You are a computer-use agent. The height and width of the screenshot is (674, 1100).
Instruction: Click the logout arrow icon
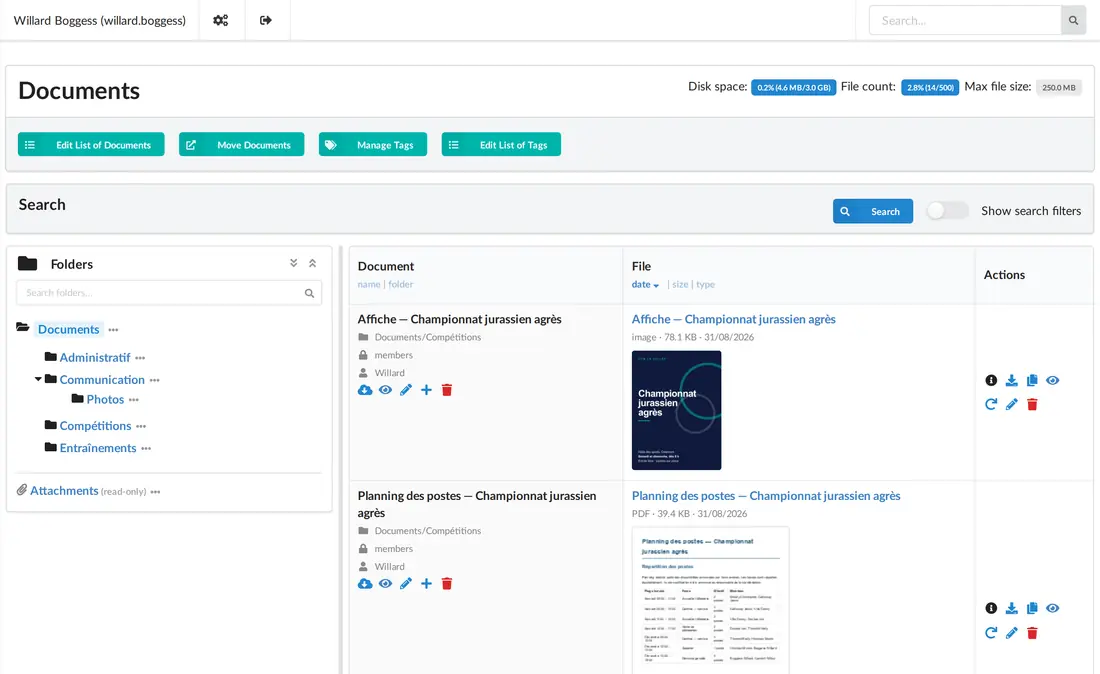(265, 20)
